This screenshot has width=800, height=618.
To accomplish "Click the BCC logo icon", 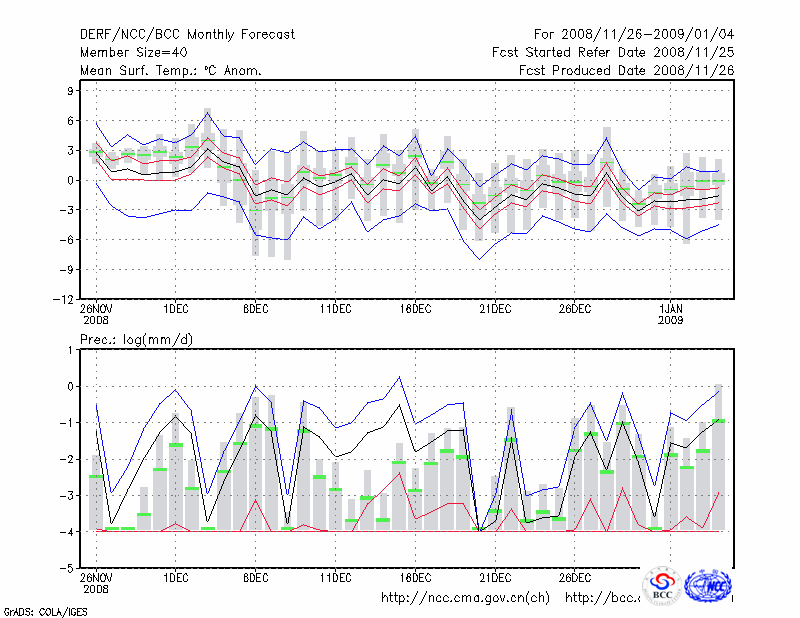I will point(662,586).
